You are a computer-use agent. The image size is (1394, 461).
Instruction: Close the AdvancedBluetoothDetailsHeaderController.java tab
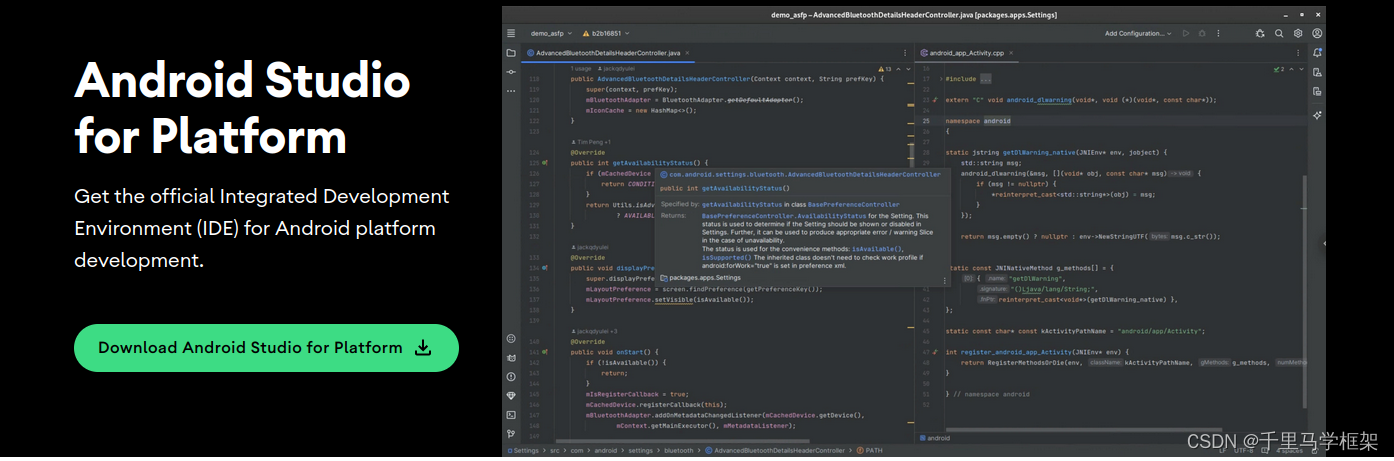click(687, 53)
